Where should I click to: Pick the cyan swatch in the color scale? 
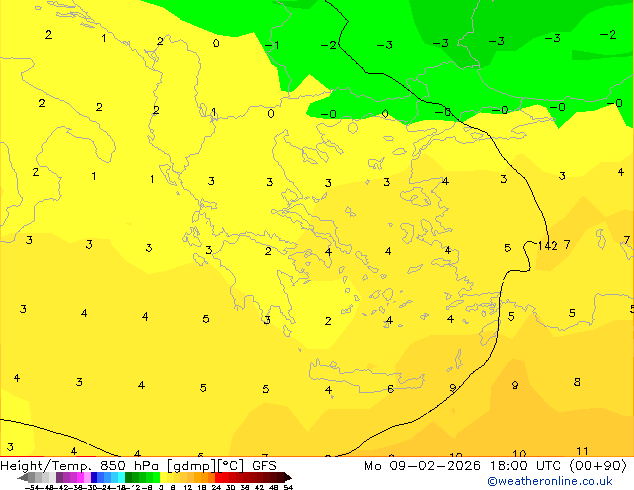[x=122, y=477]
